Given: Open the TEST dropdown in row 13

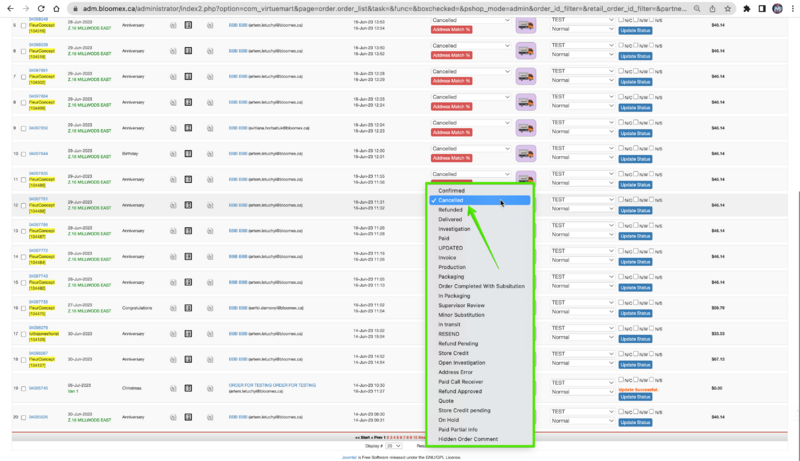Looking at the screenshot, I should pos(582,225).
